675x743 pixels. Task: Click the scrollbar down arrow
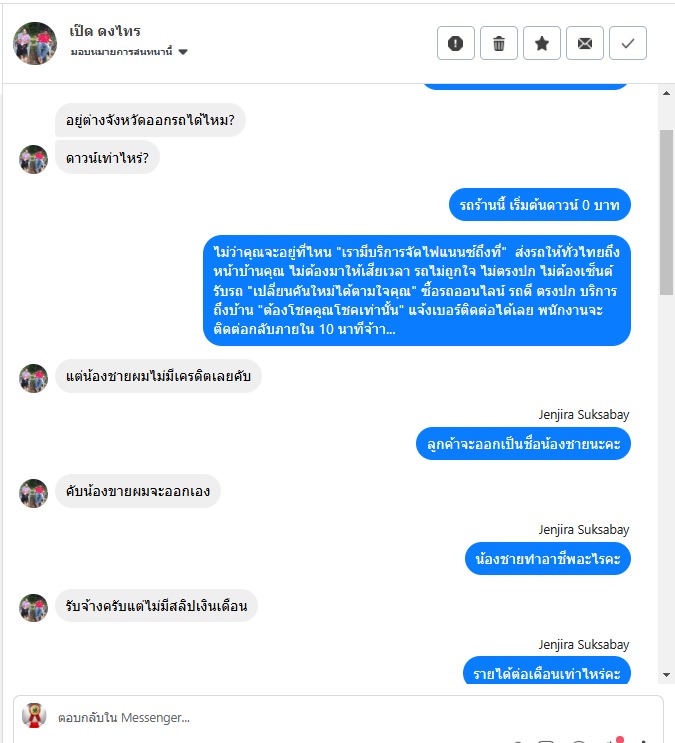pyautogui.click(x=666, y=675)
